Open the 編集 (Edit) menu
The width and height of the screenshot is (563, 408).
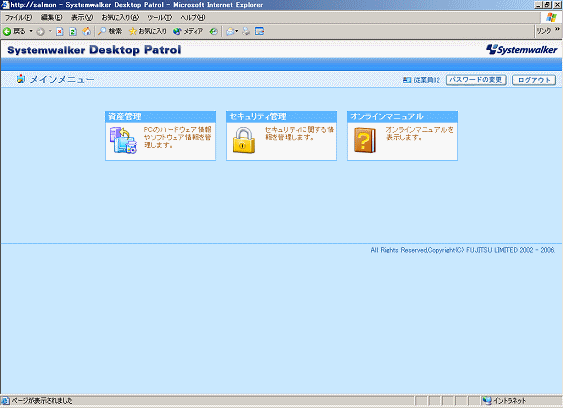pos(51,17)
